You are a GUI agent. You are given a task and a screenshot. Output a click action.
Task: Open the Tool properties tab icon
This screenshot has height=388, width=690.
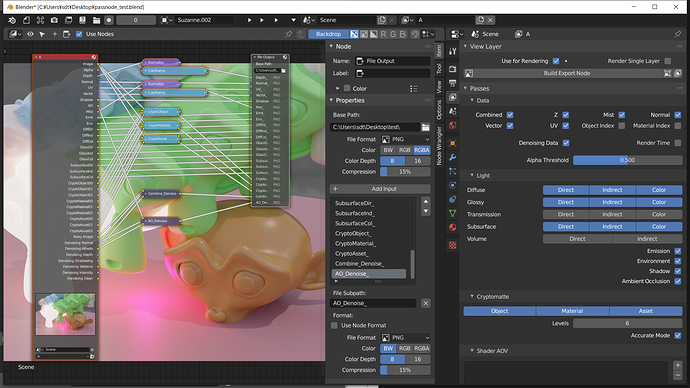[452, 51]
